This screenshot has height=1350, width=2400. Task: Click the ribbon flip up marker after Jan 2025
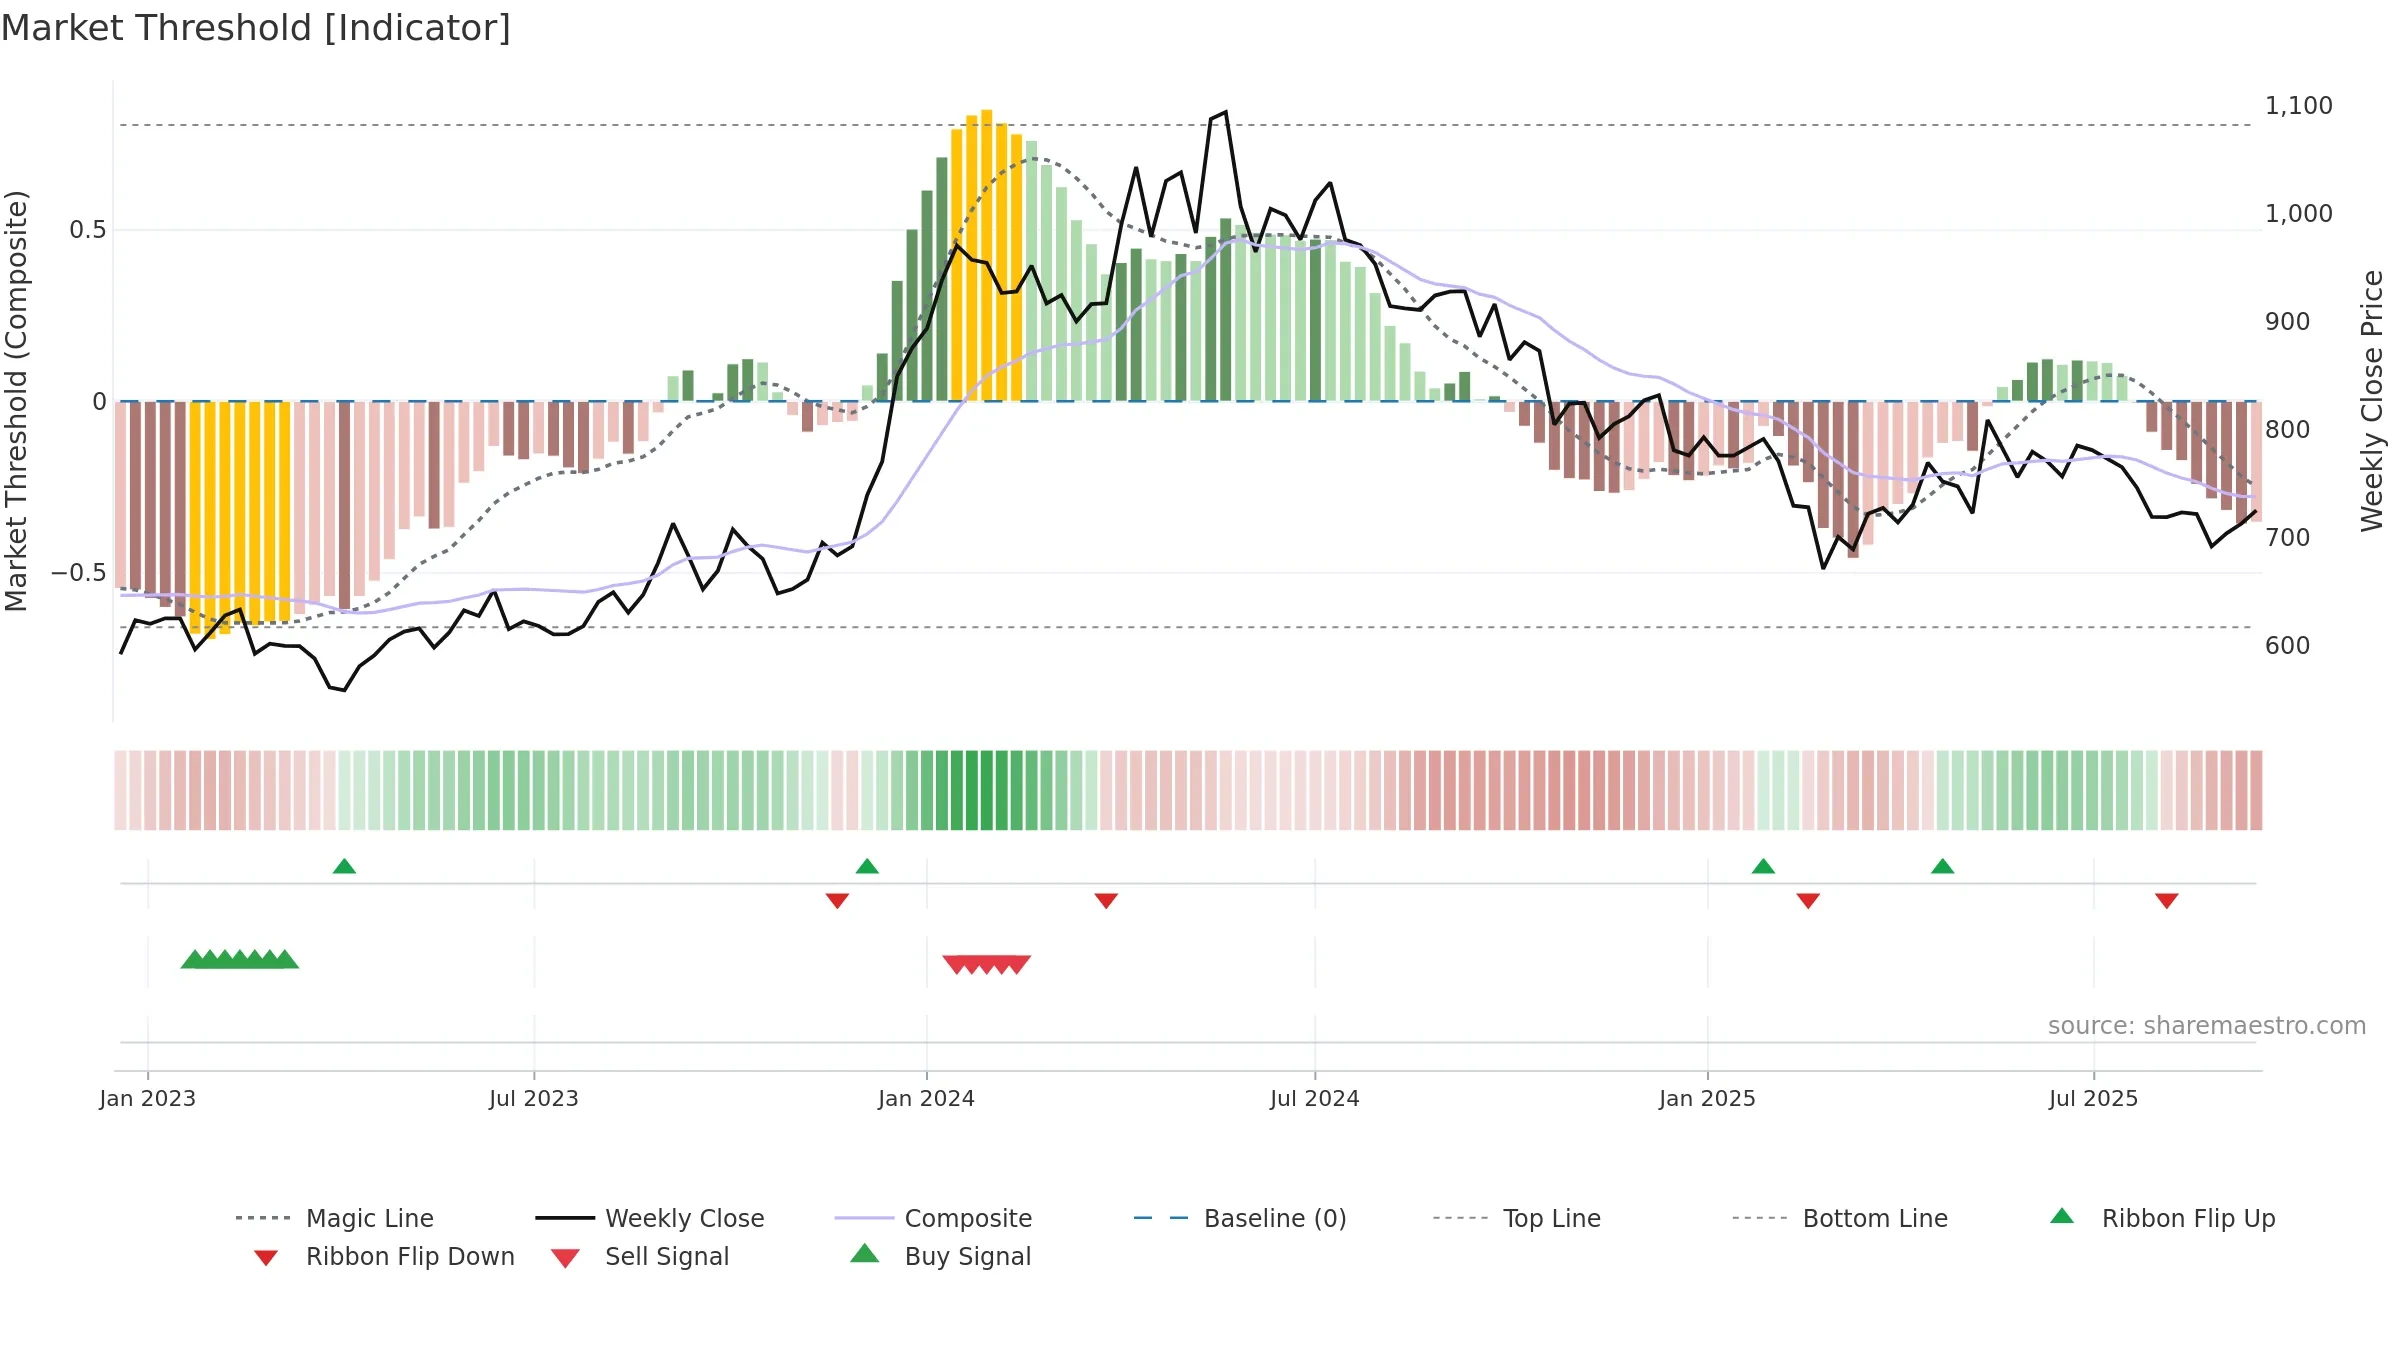tap(1763, 866)
